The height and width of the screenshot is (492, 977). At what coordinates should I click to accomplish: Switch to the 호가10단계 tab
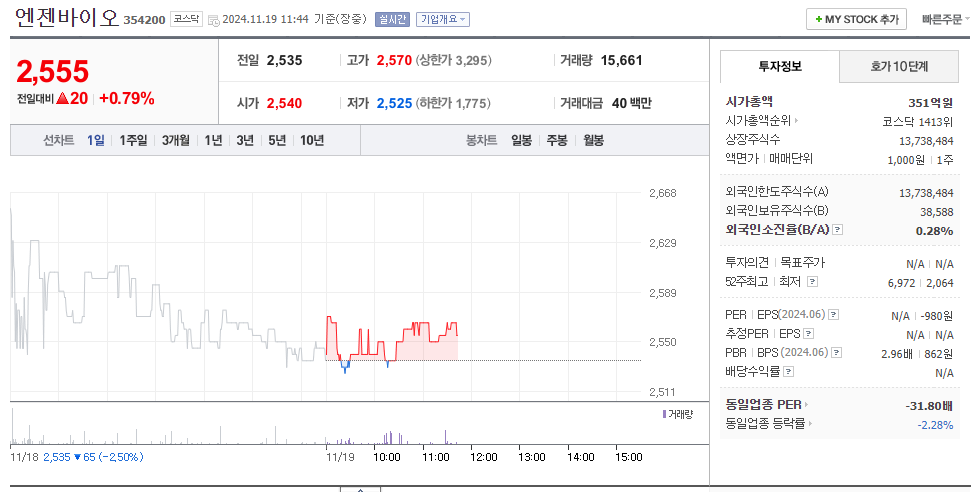tap(899, 66)
